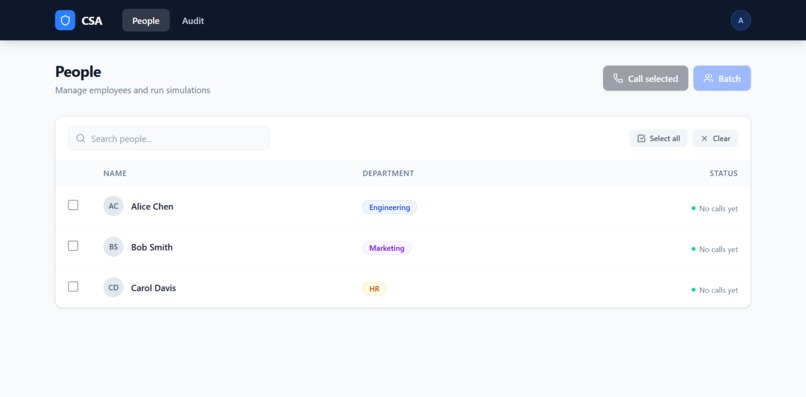Screen dimensions: 806x397
Task: Click the CD avatar for Carol Davis
Action: [113, 287]
